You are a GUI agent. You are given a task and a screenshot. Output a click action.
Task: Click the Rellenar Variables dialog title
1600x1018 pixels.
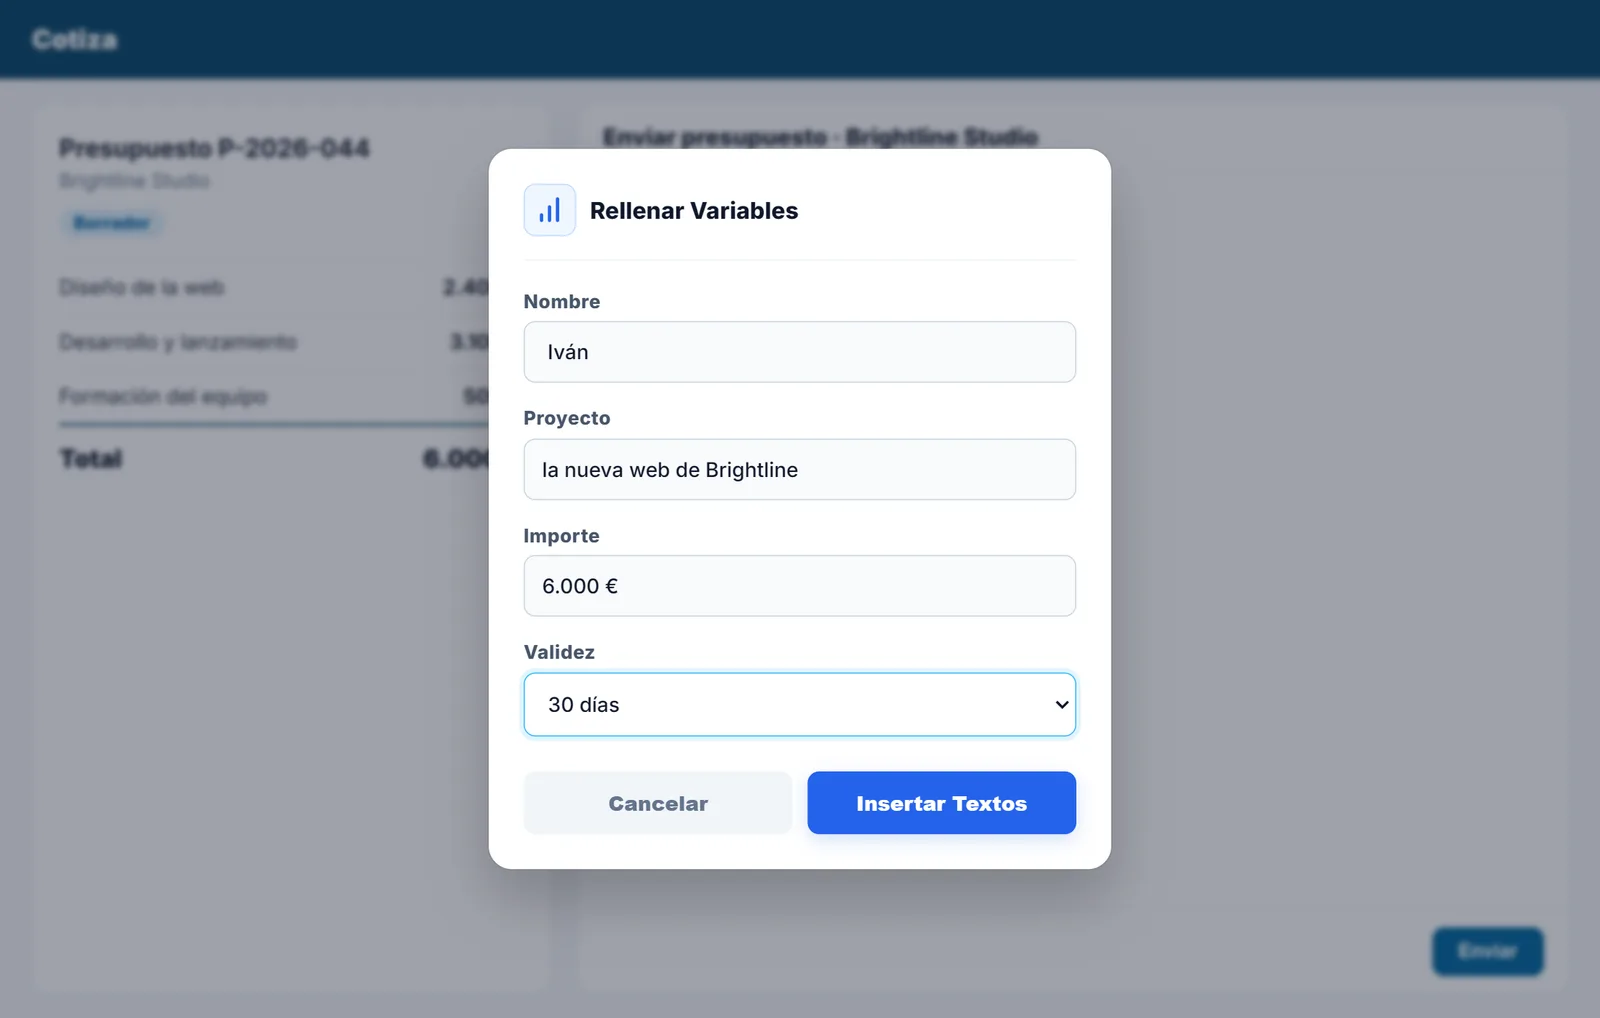[694, 210]
